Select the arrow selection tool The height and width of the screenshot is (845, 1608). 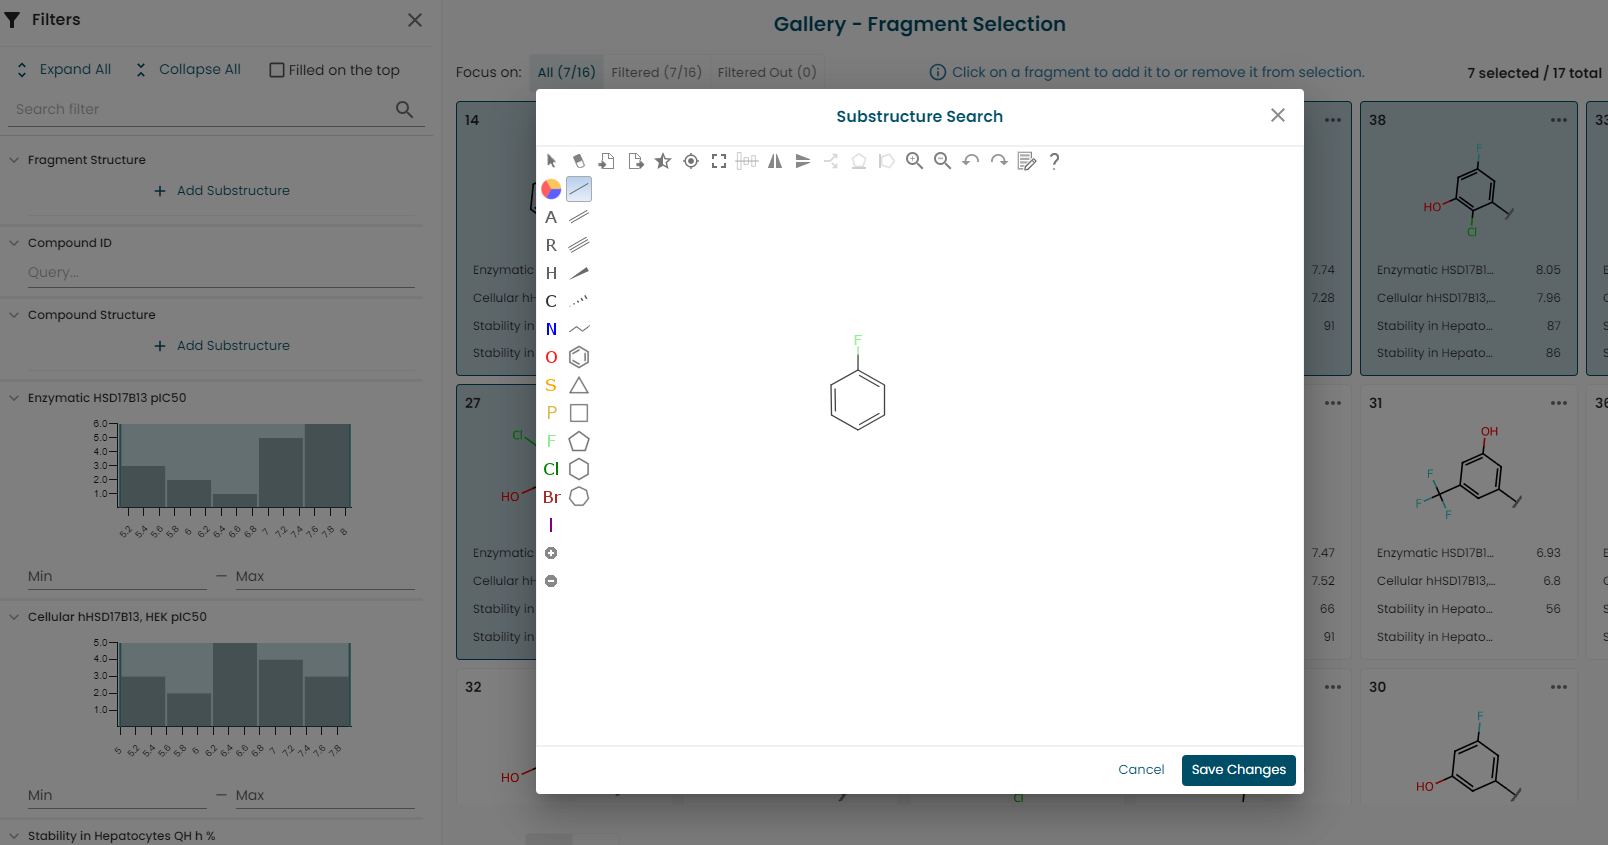coord(551,161)
